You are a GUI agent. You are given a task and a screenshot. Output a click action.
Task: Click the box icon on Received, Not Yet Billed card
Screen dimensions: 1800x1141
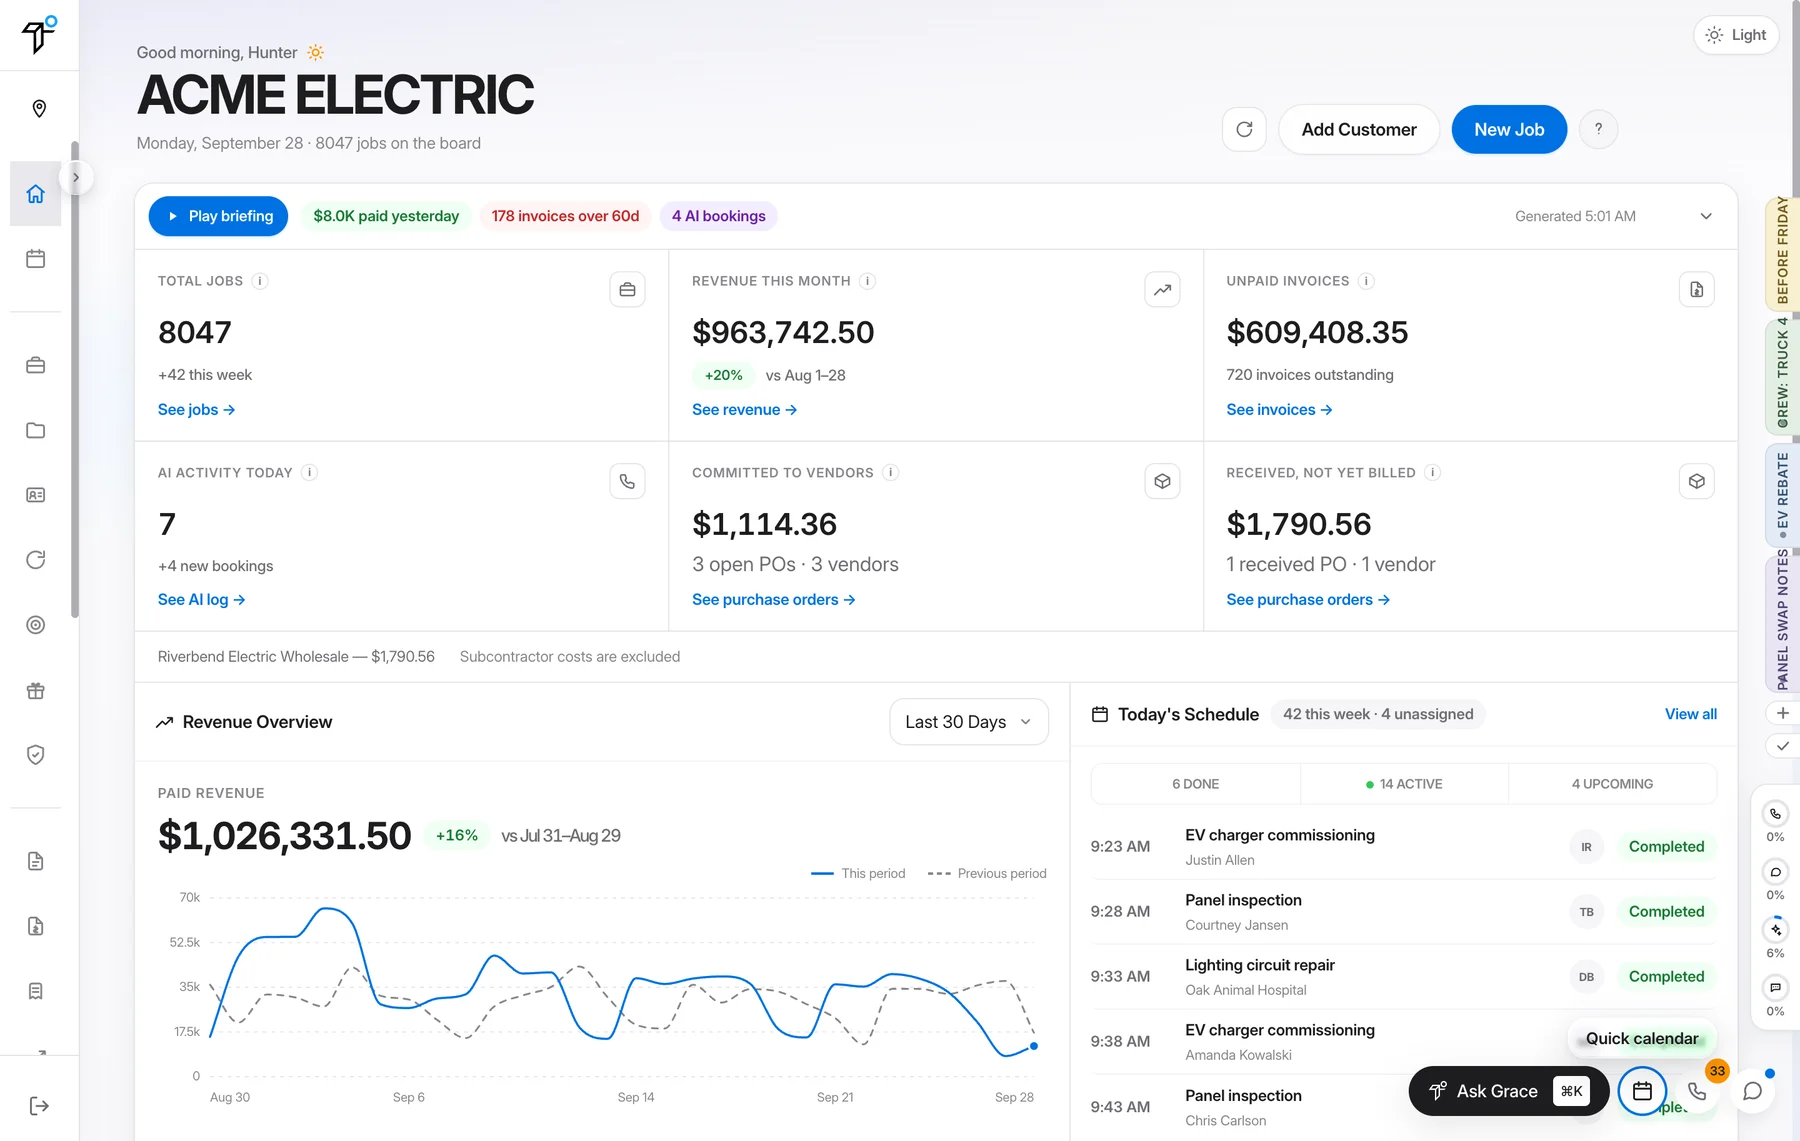pos(1696,481)
